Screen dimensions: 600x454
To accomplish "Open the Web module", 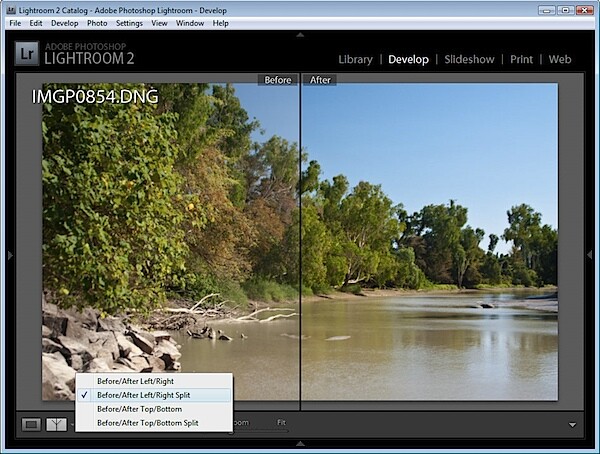I will pyautogui.click(x=560, y=59).
